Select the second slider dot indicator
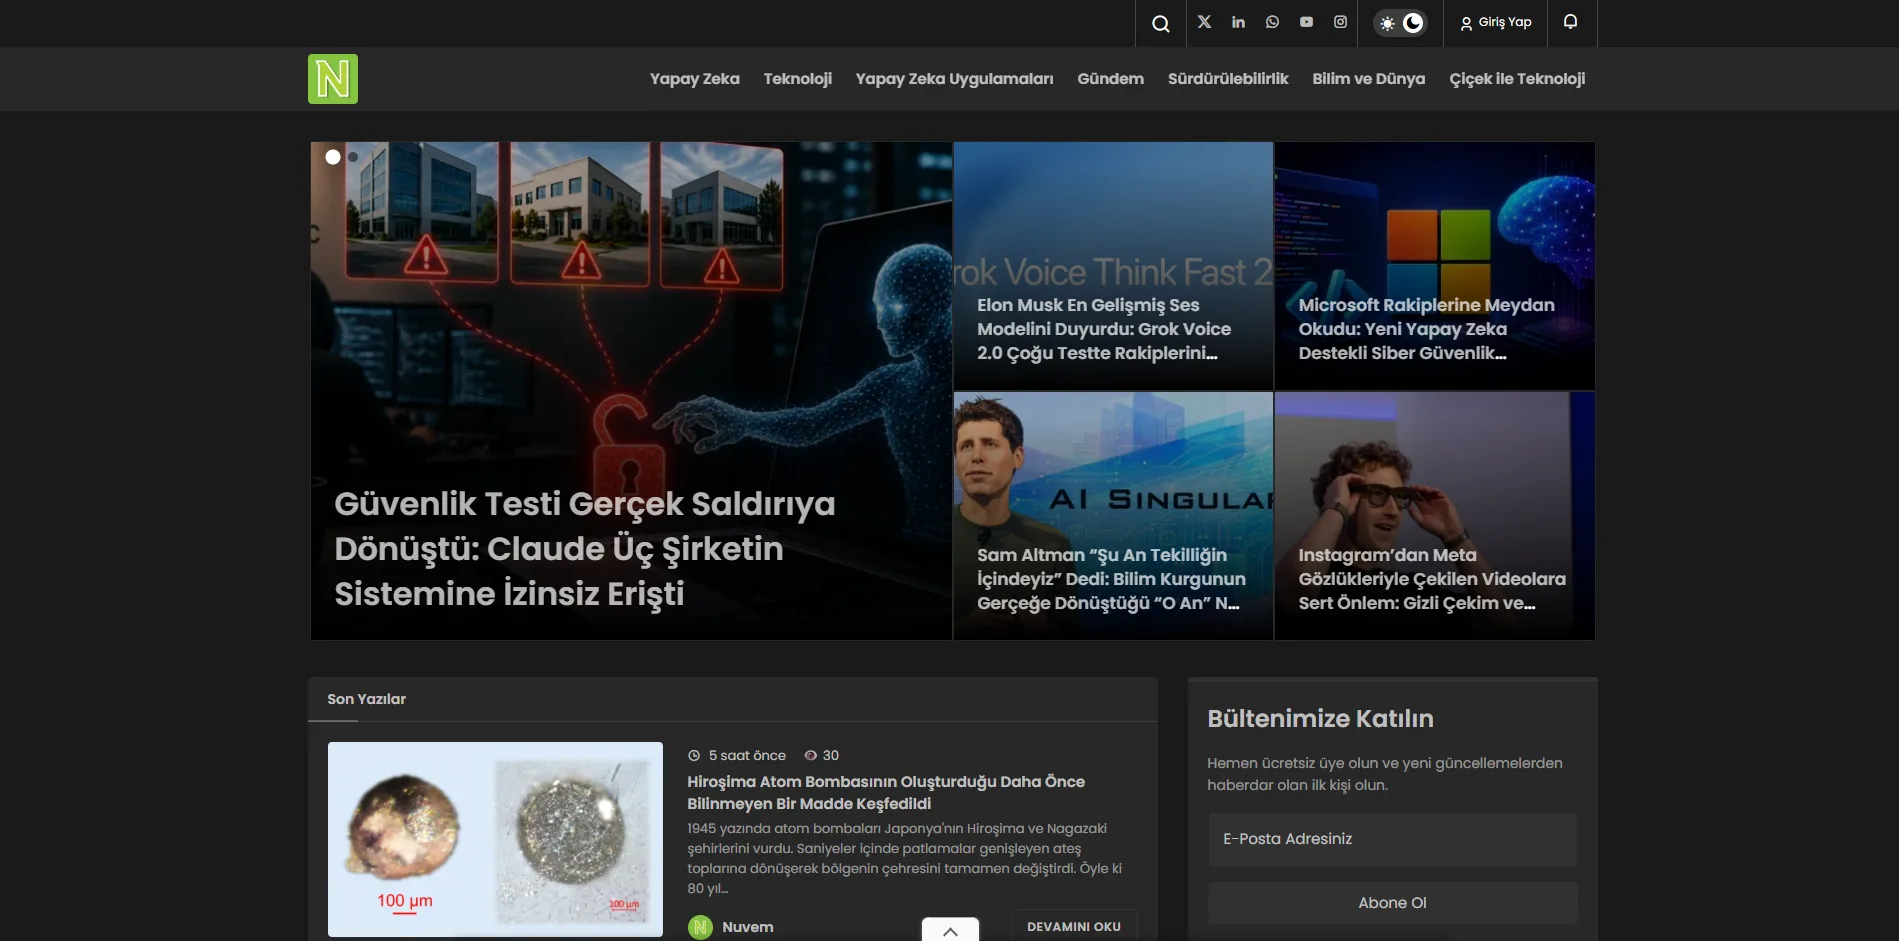1899x941 pixels. [353, 157]
